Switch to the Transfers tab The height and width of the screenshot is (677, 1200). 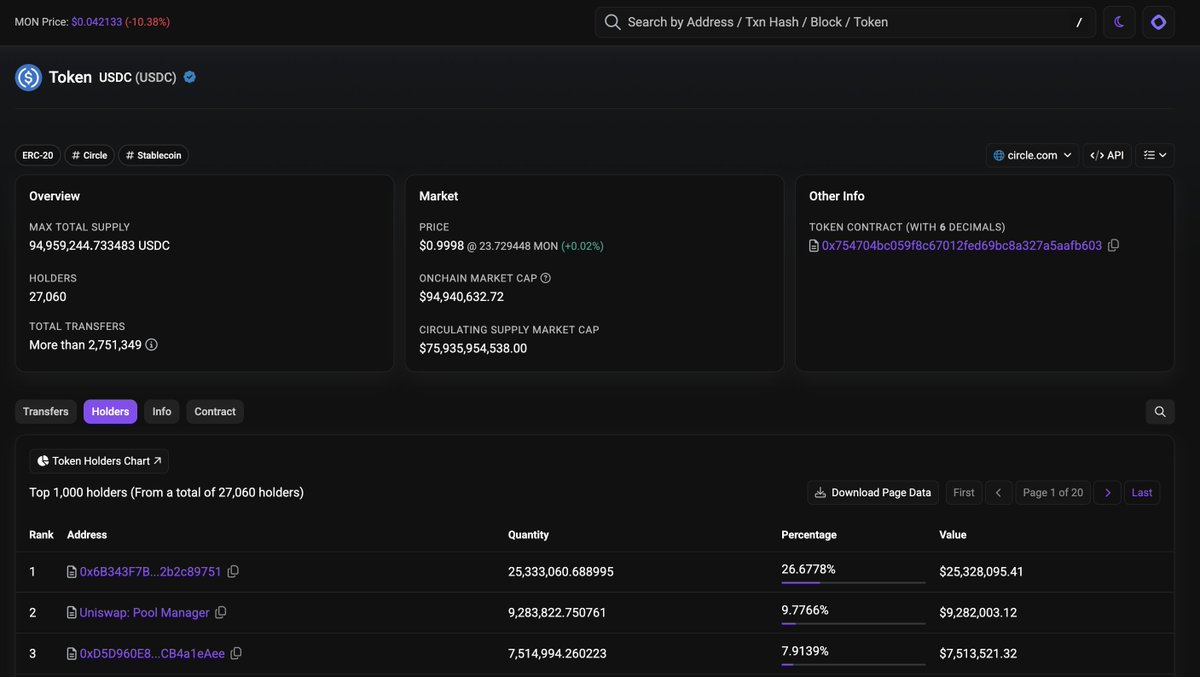coord(45,411)
